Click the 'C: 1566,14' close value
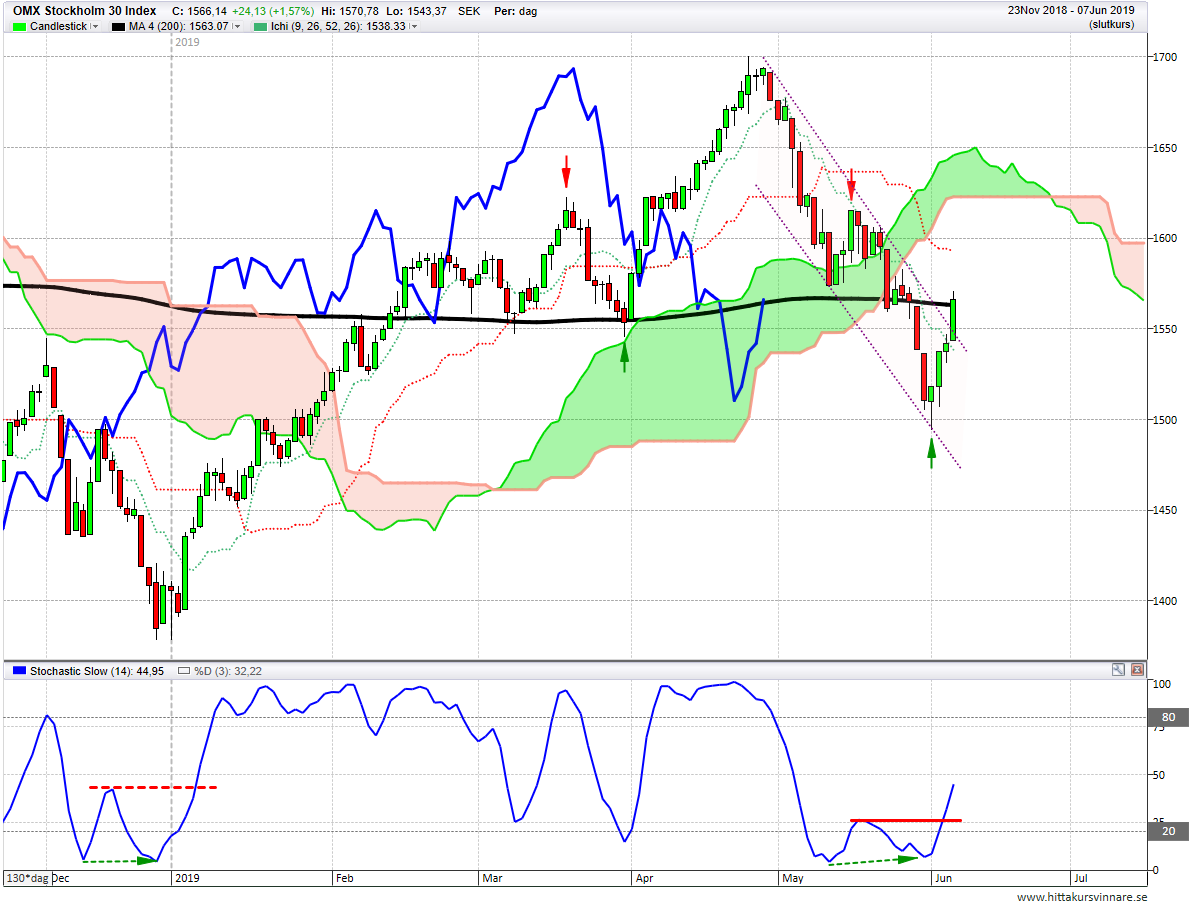 (199, 11)
